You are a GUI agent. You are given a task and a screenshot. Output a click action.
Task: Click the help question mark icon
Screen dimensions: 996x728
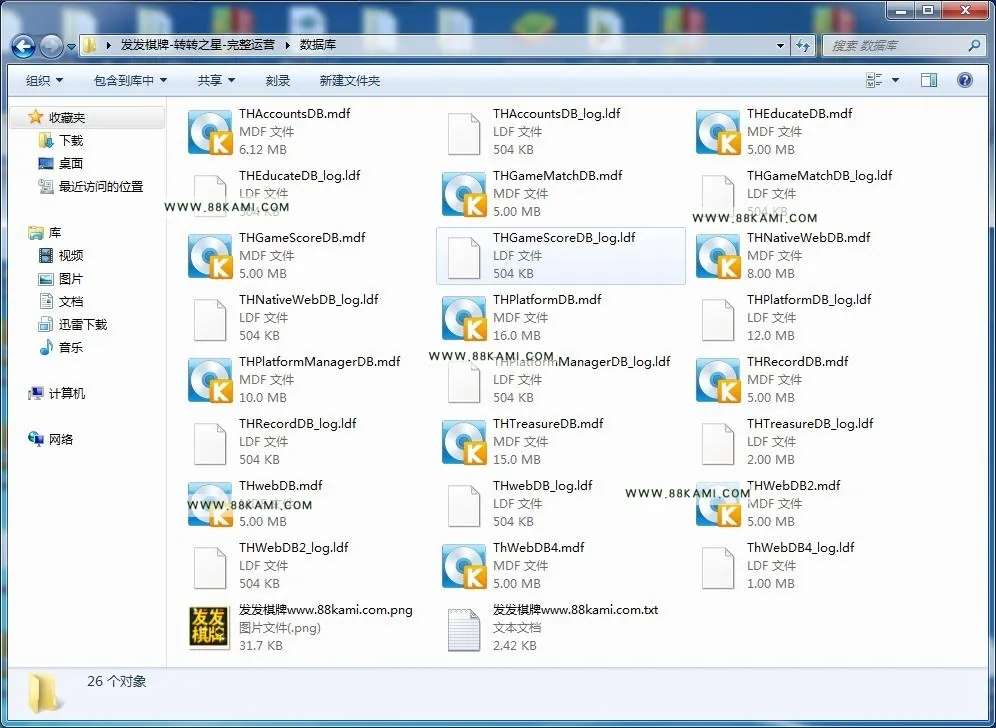[x=964, y=80]
